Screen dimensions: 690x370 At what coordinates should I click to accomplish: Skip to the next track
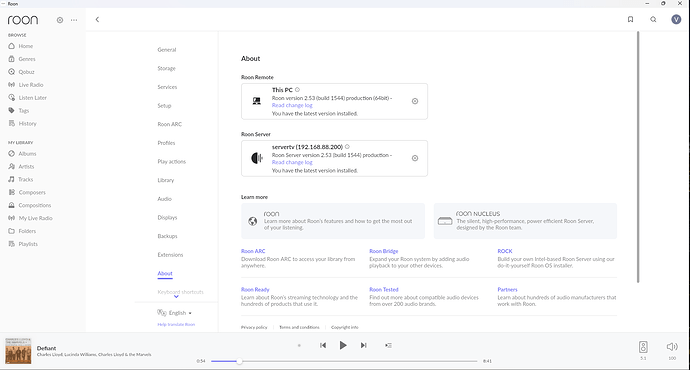363,345
